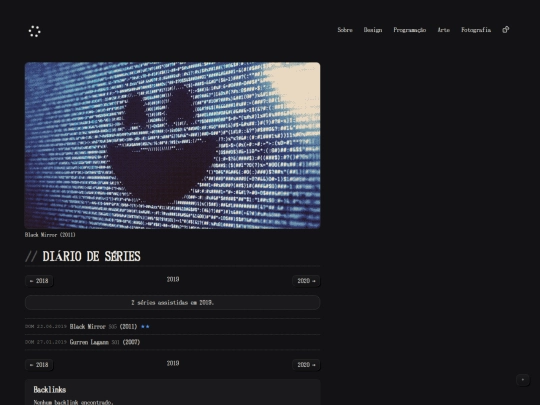This screenshot has height=405, width=540.
Task: Click the lower 2020 → button
Action: (x=306, y=365)
